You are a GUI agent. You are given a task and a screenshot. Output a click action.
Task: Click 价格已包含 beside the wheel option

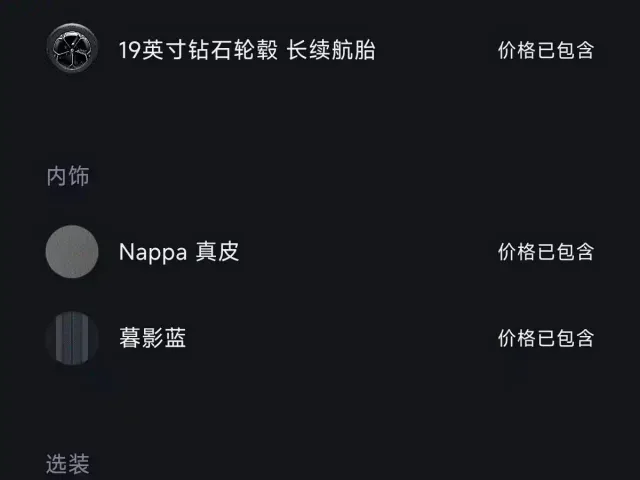(x=546, y=50)
